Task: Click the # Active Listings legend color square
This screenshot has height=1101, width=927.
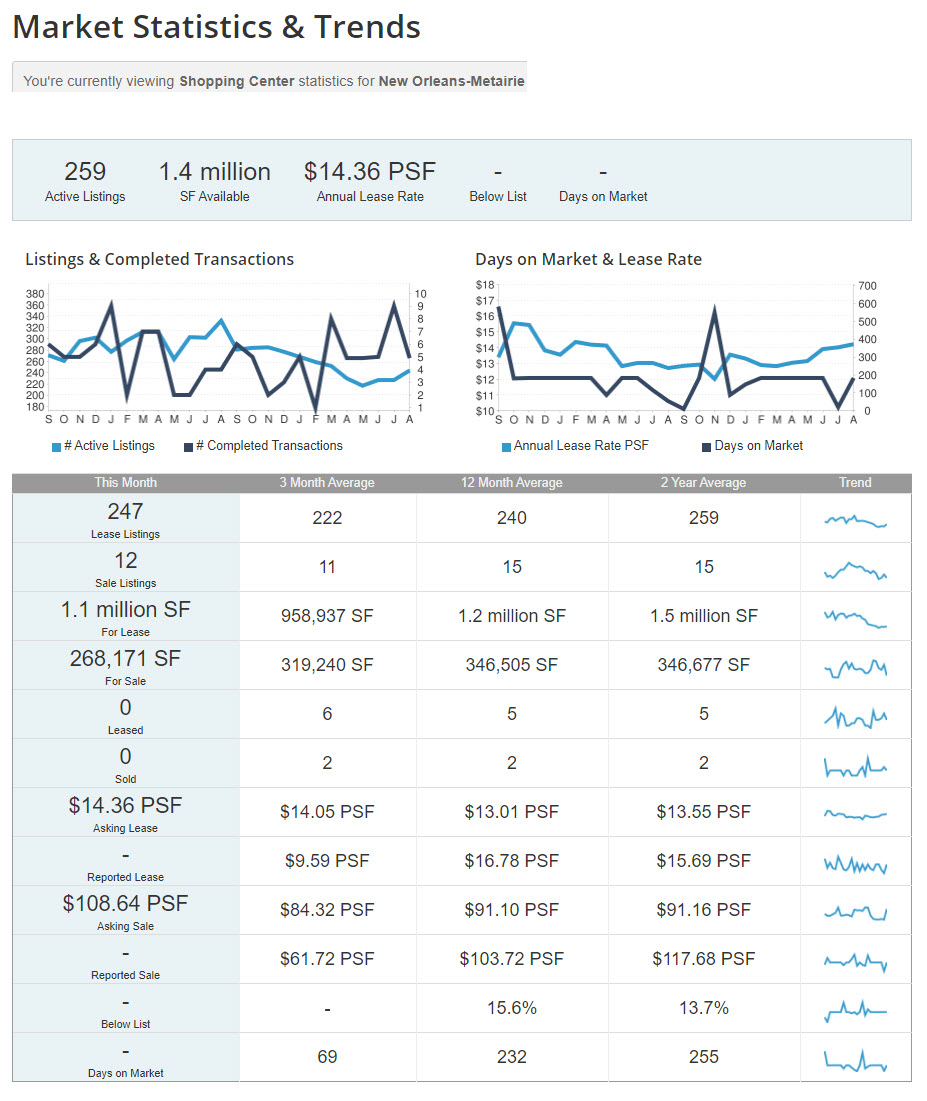Action: pyautogui.click(x=56, y=447)
